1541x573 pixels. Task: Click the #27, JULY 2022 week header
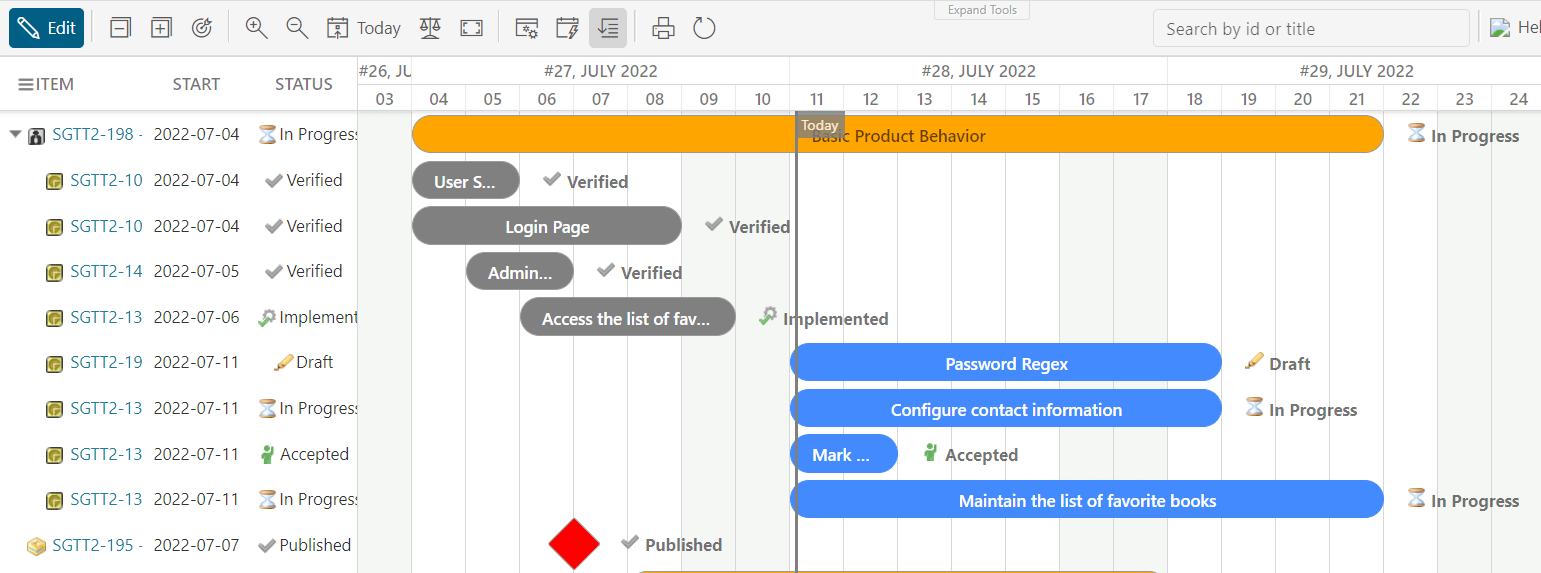pos(600,71)
